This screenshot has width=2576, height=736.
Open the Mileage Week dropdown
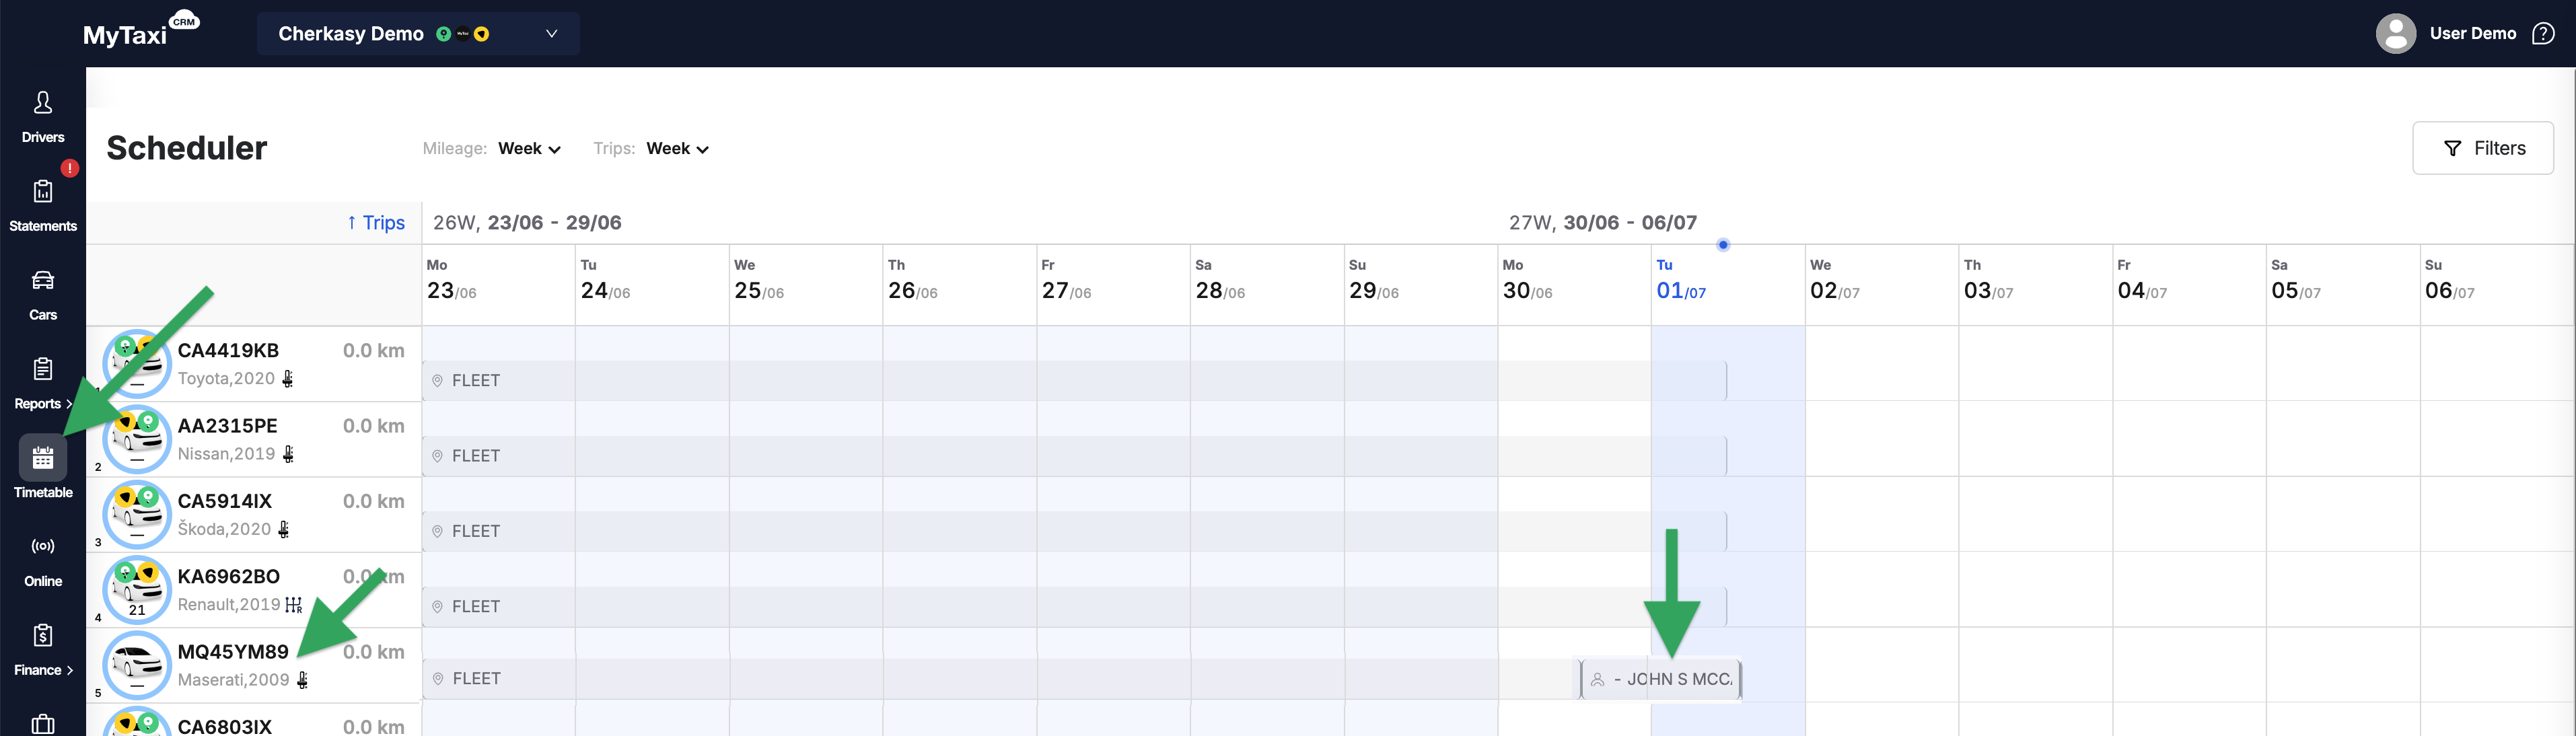[529, 149]
